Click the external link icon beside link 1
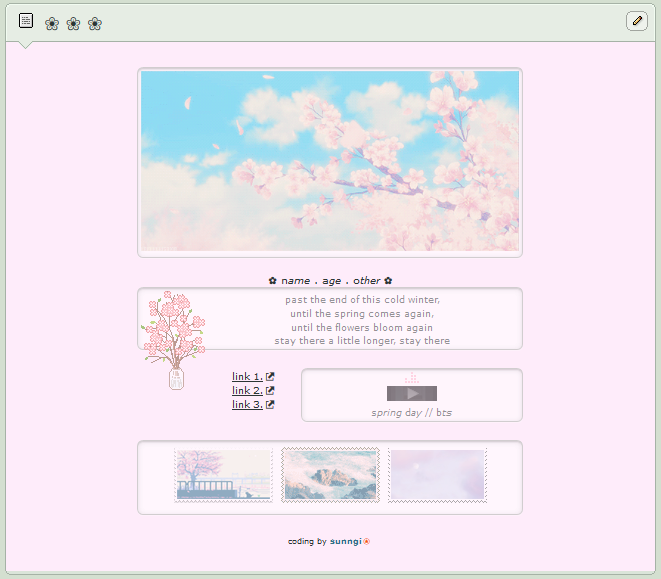Screen dimensions: 661x579 [270, 377]
